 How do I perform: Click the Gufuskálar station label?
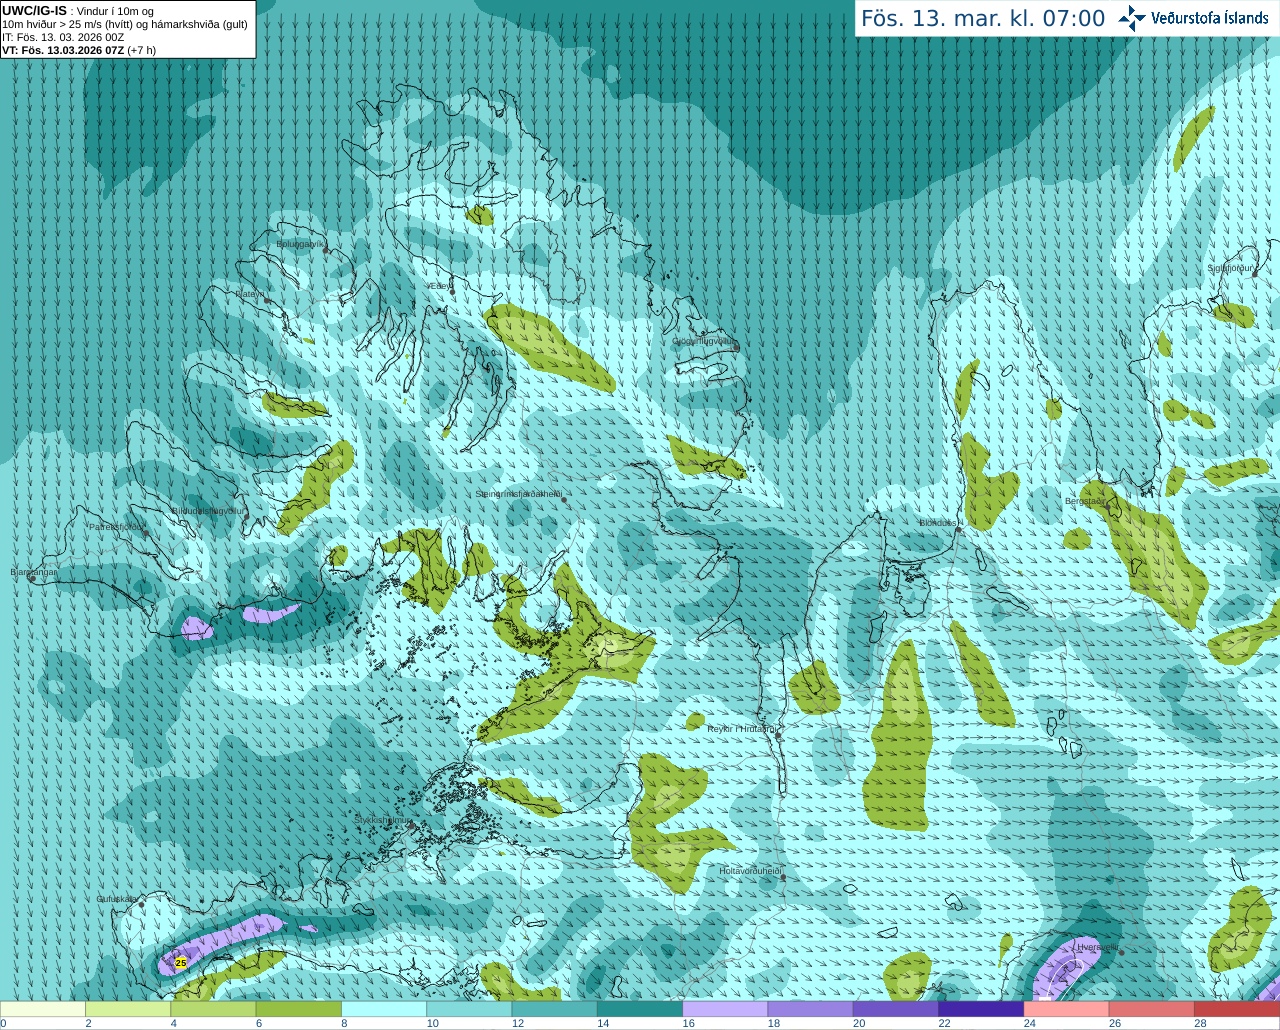tap(117, 899)
